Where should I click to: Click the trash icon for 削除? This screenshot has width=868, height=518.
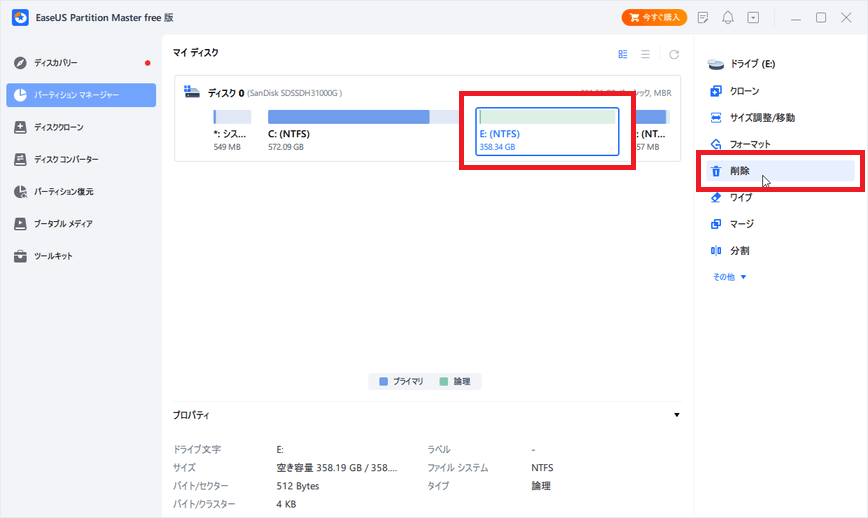[x=715, y=171]
